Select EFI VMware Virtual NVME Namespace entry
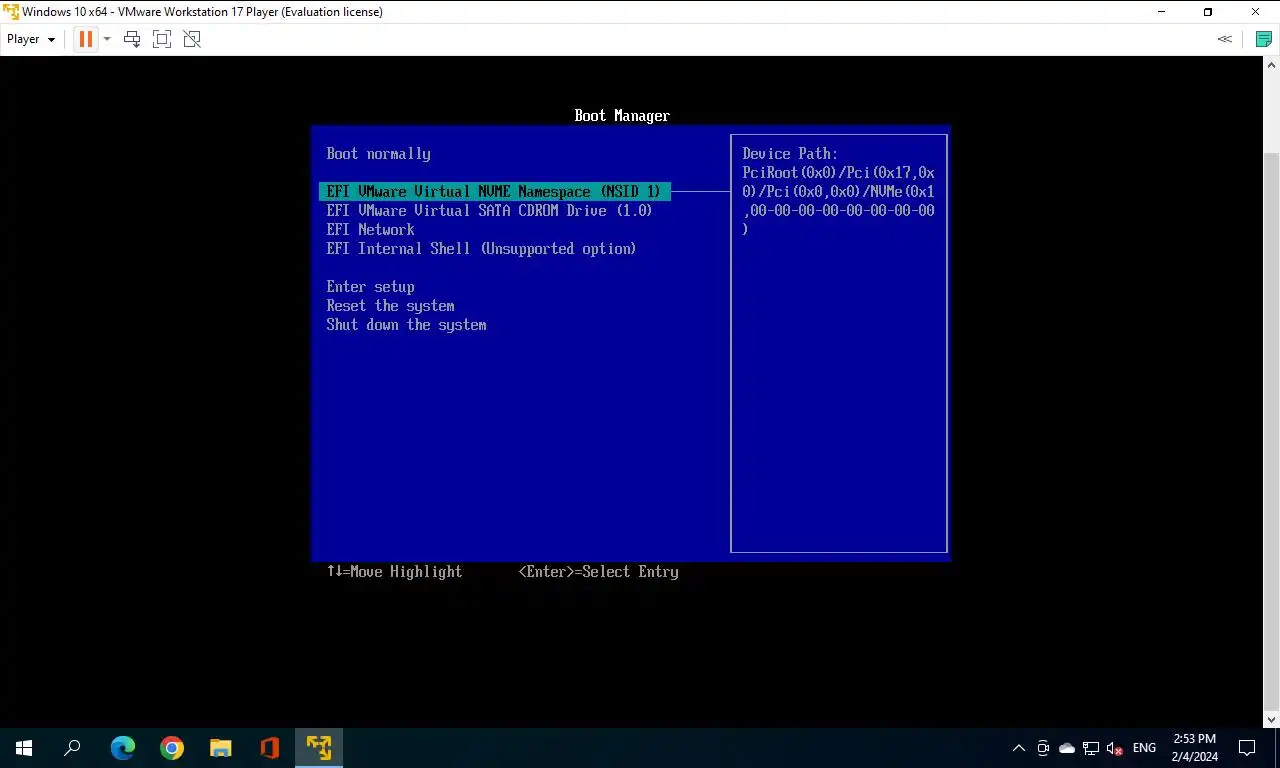Viewport: 1280px width, 768px height. coord(495,191)
